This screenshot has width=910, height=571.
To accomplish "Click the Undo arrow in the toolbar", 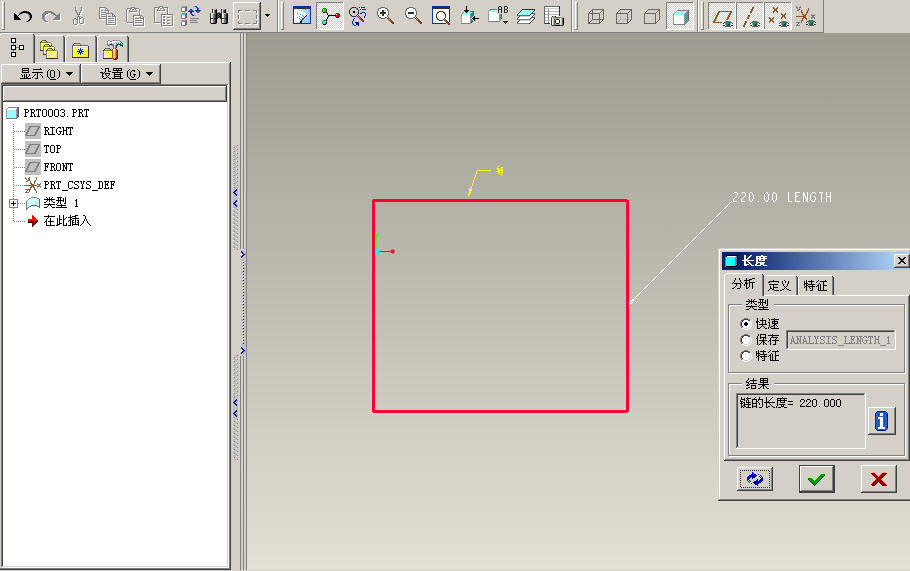I will (x=22, y=16).
